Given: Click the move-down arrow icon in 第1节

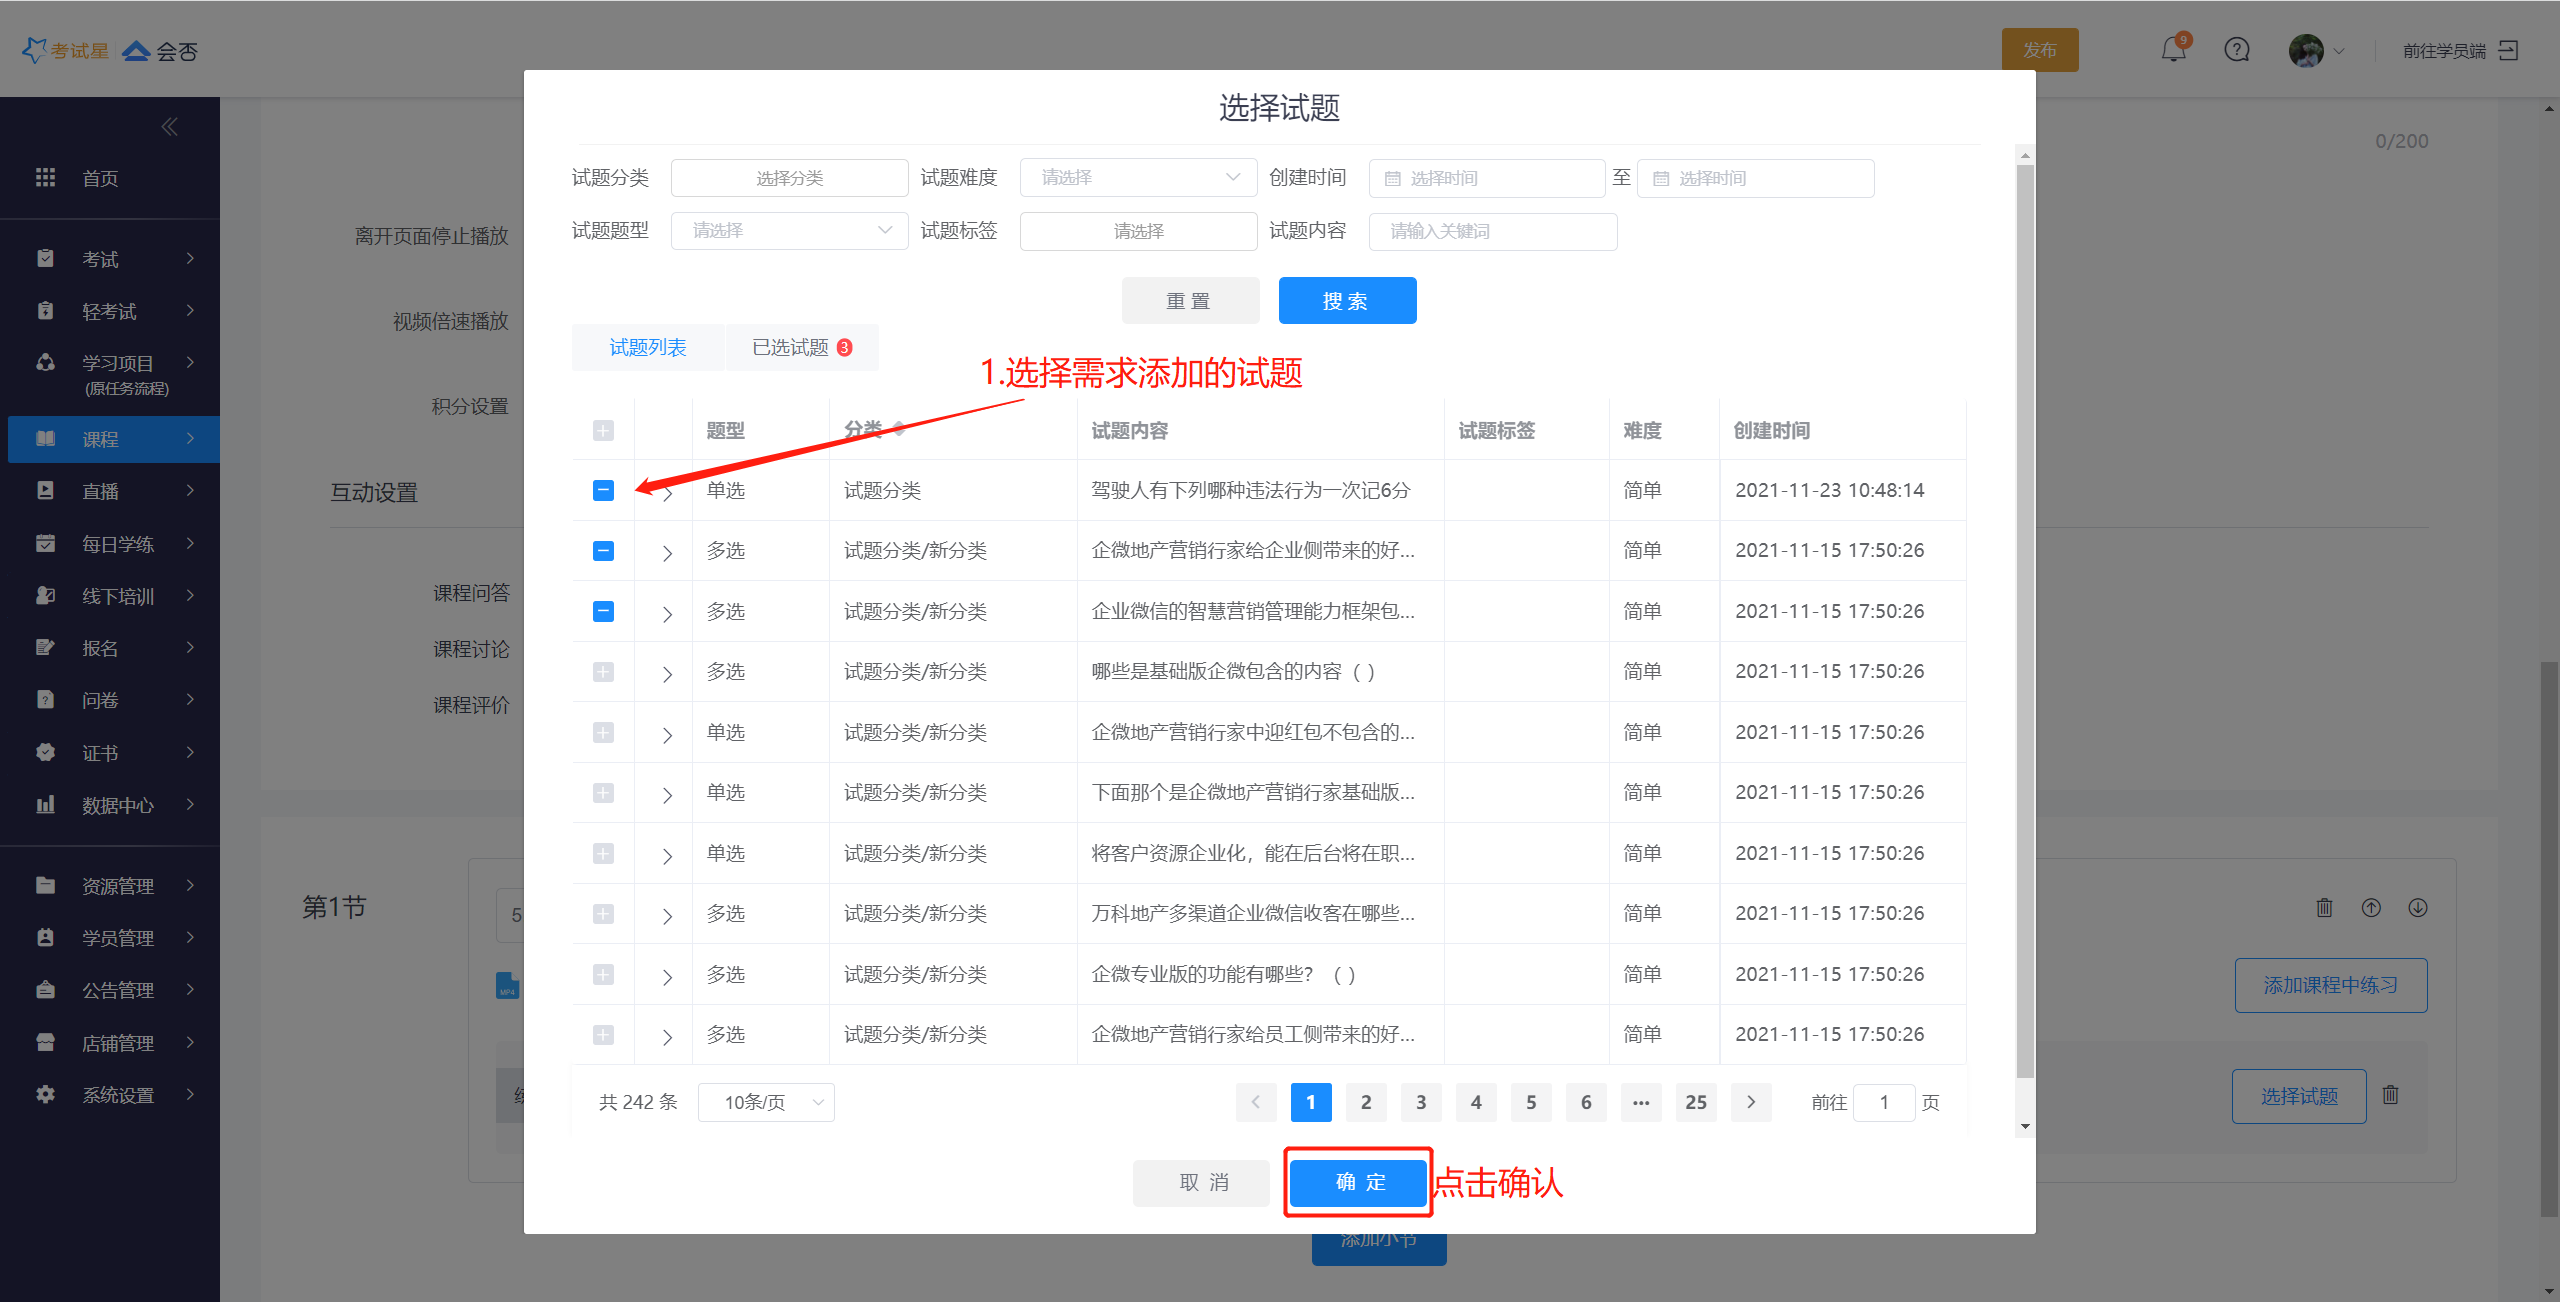Looking at the screenshot, I should 2418,908.
